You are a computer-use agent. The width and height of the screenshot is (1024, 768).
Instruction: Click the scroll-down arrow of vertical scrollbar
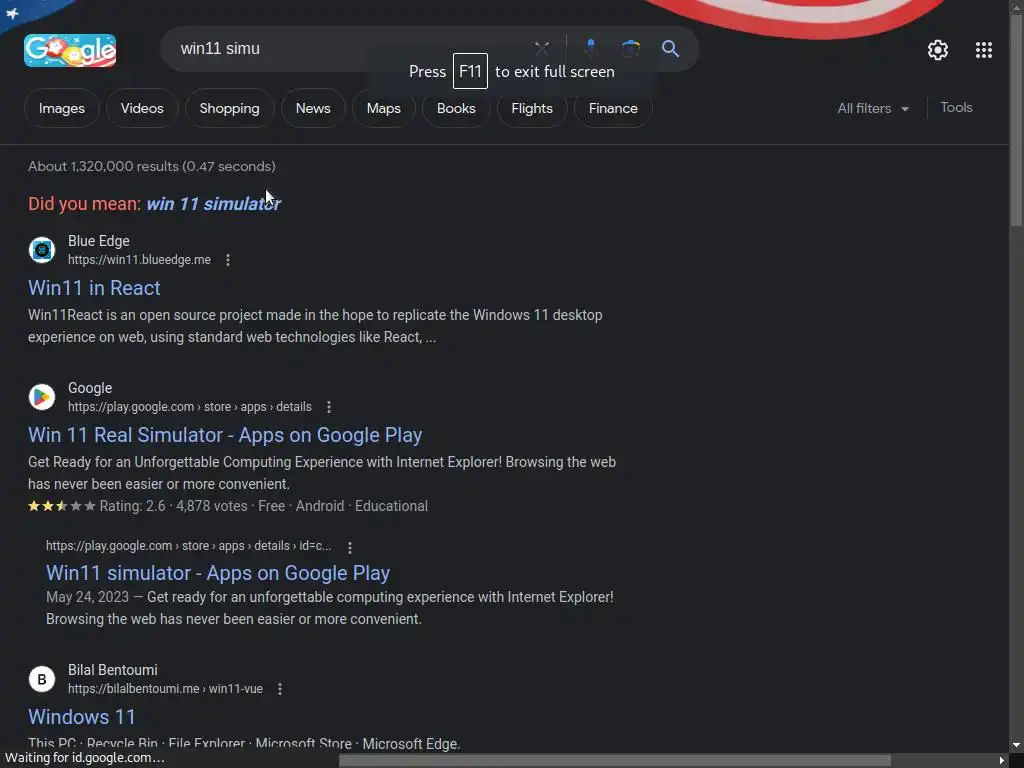click(1017, 745)
